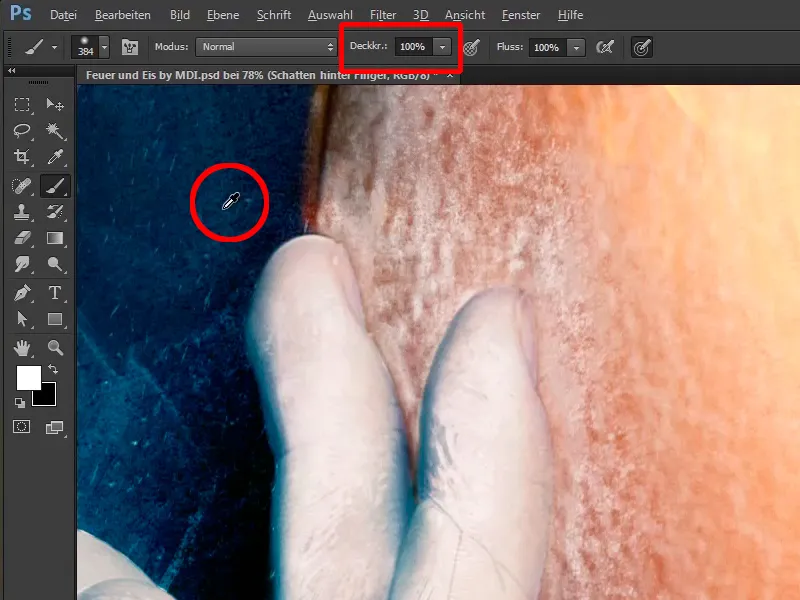The height and width of the screenshot is (600, 800).
Task: Select the Rectangle shape tool
Action: pos(55,319)
